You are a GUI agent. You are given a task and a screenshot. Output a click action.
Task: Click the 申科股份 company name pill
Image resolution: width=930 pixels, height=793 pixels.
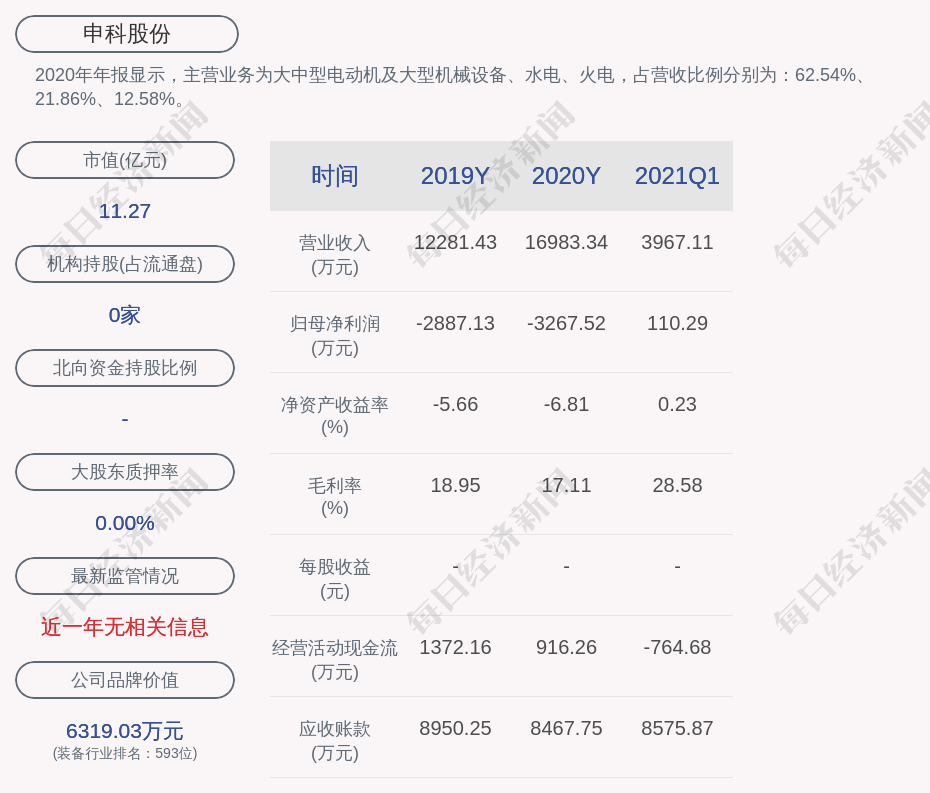[126, 34]
